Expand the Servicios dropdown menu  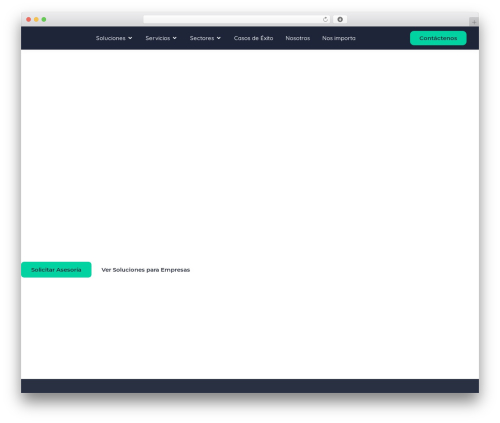pos(161,38)
